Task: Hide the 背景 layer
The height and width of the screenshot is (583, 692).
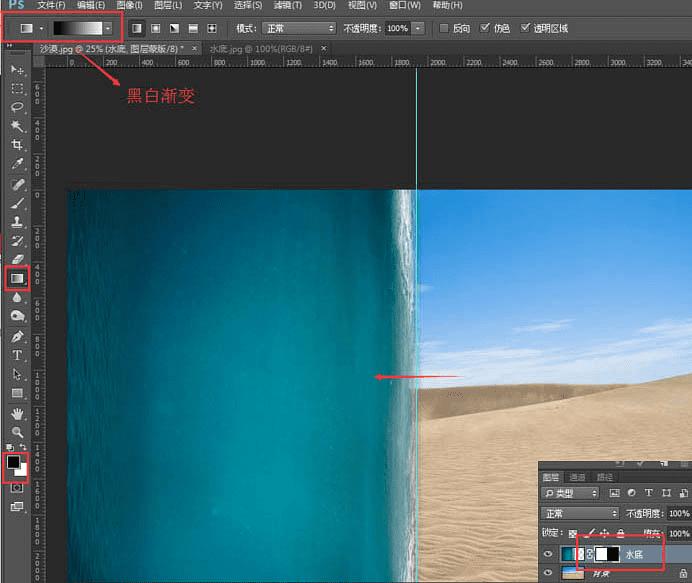Action: pyautogui.click(x=549, y=572)
